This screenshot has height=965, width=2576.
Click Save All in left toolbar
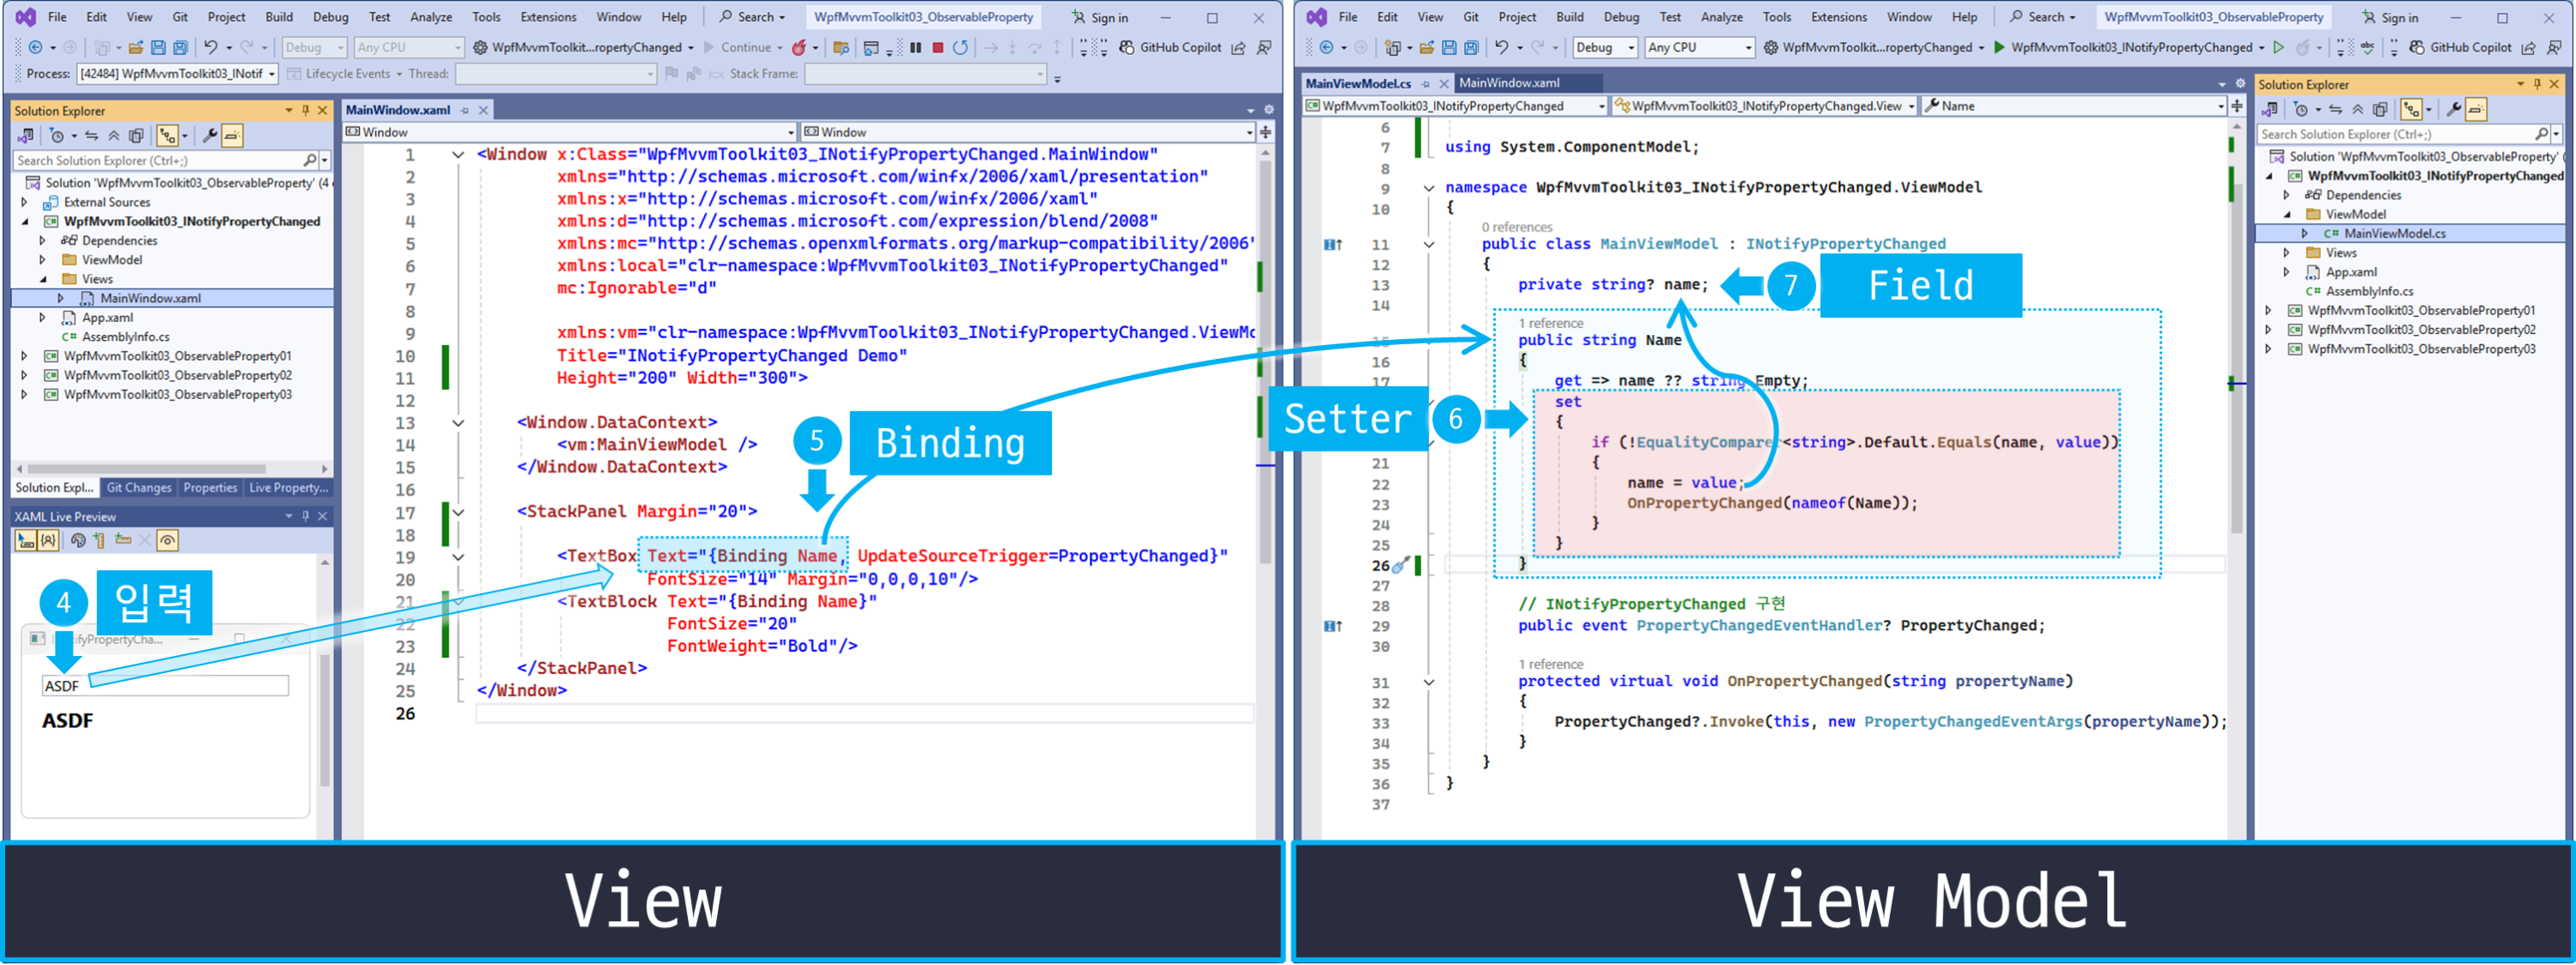(x=180, y=47)
